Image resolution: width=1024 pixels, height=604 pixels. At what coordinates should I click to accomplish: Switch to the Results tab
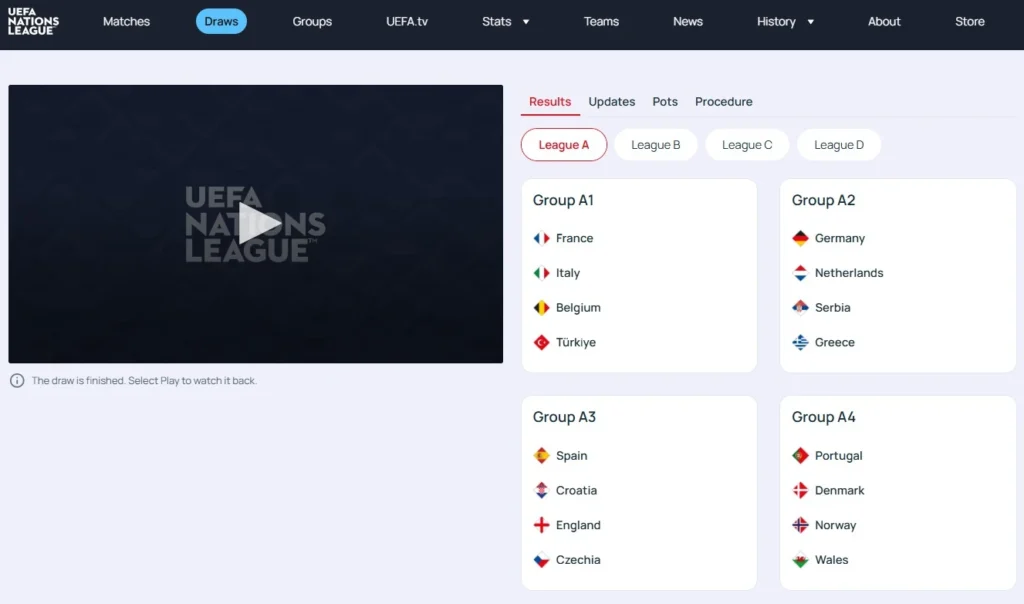pos(550,102)
